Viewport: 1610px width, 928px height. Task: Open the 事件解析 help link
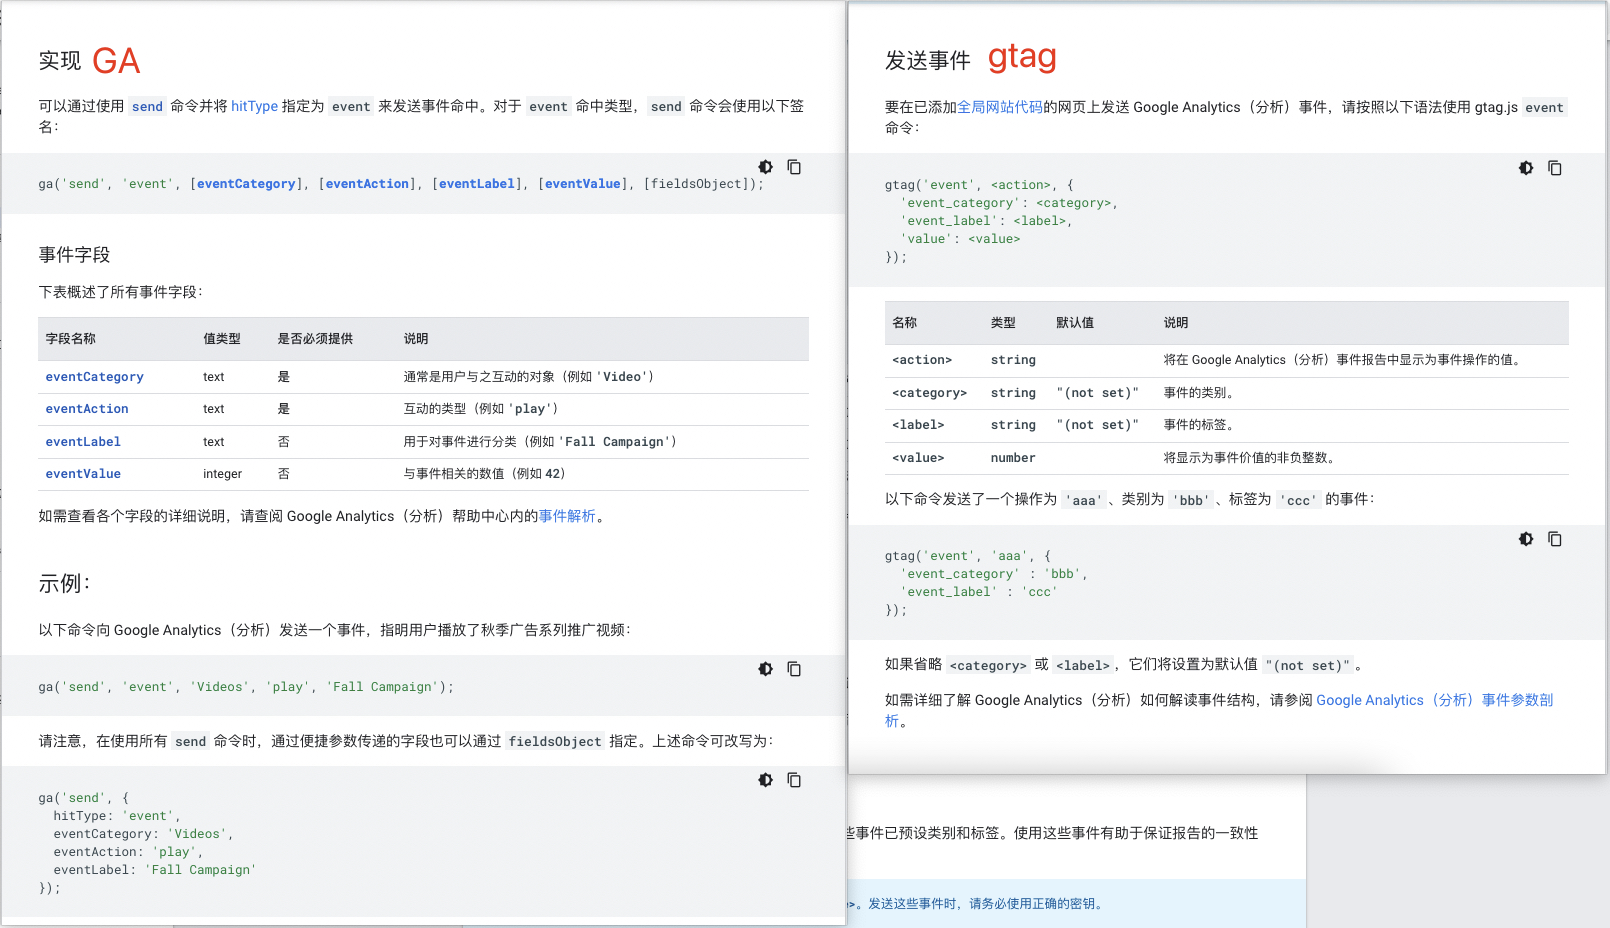[x=566, y=516]
